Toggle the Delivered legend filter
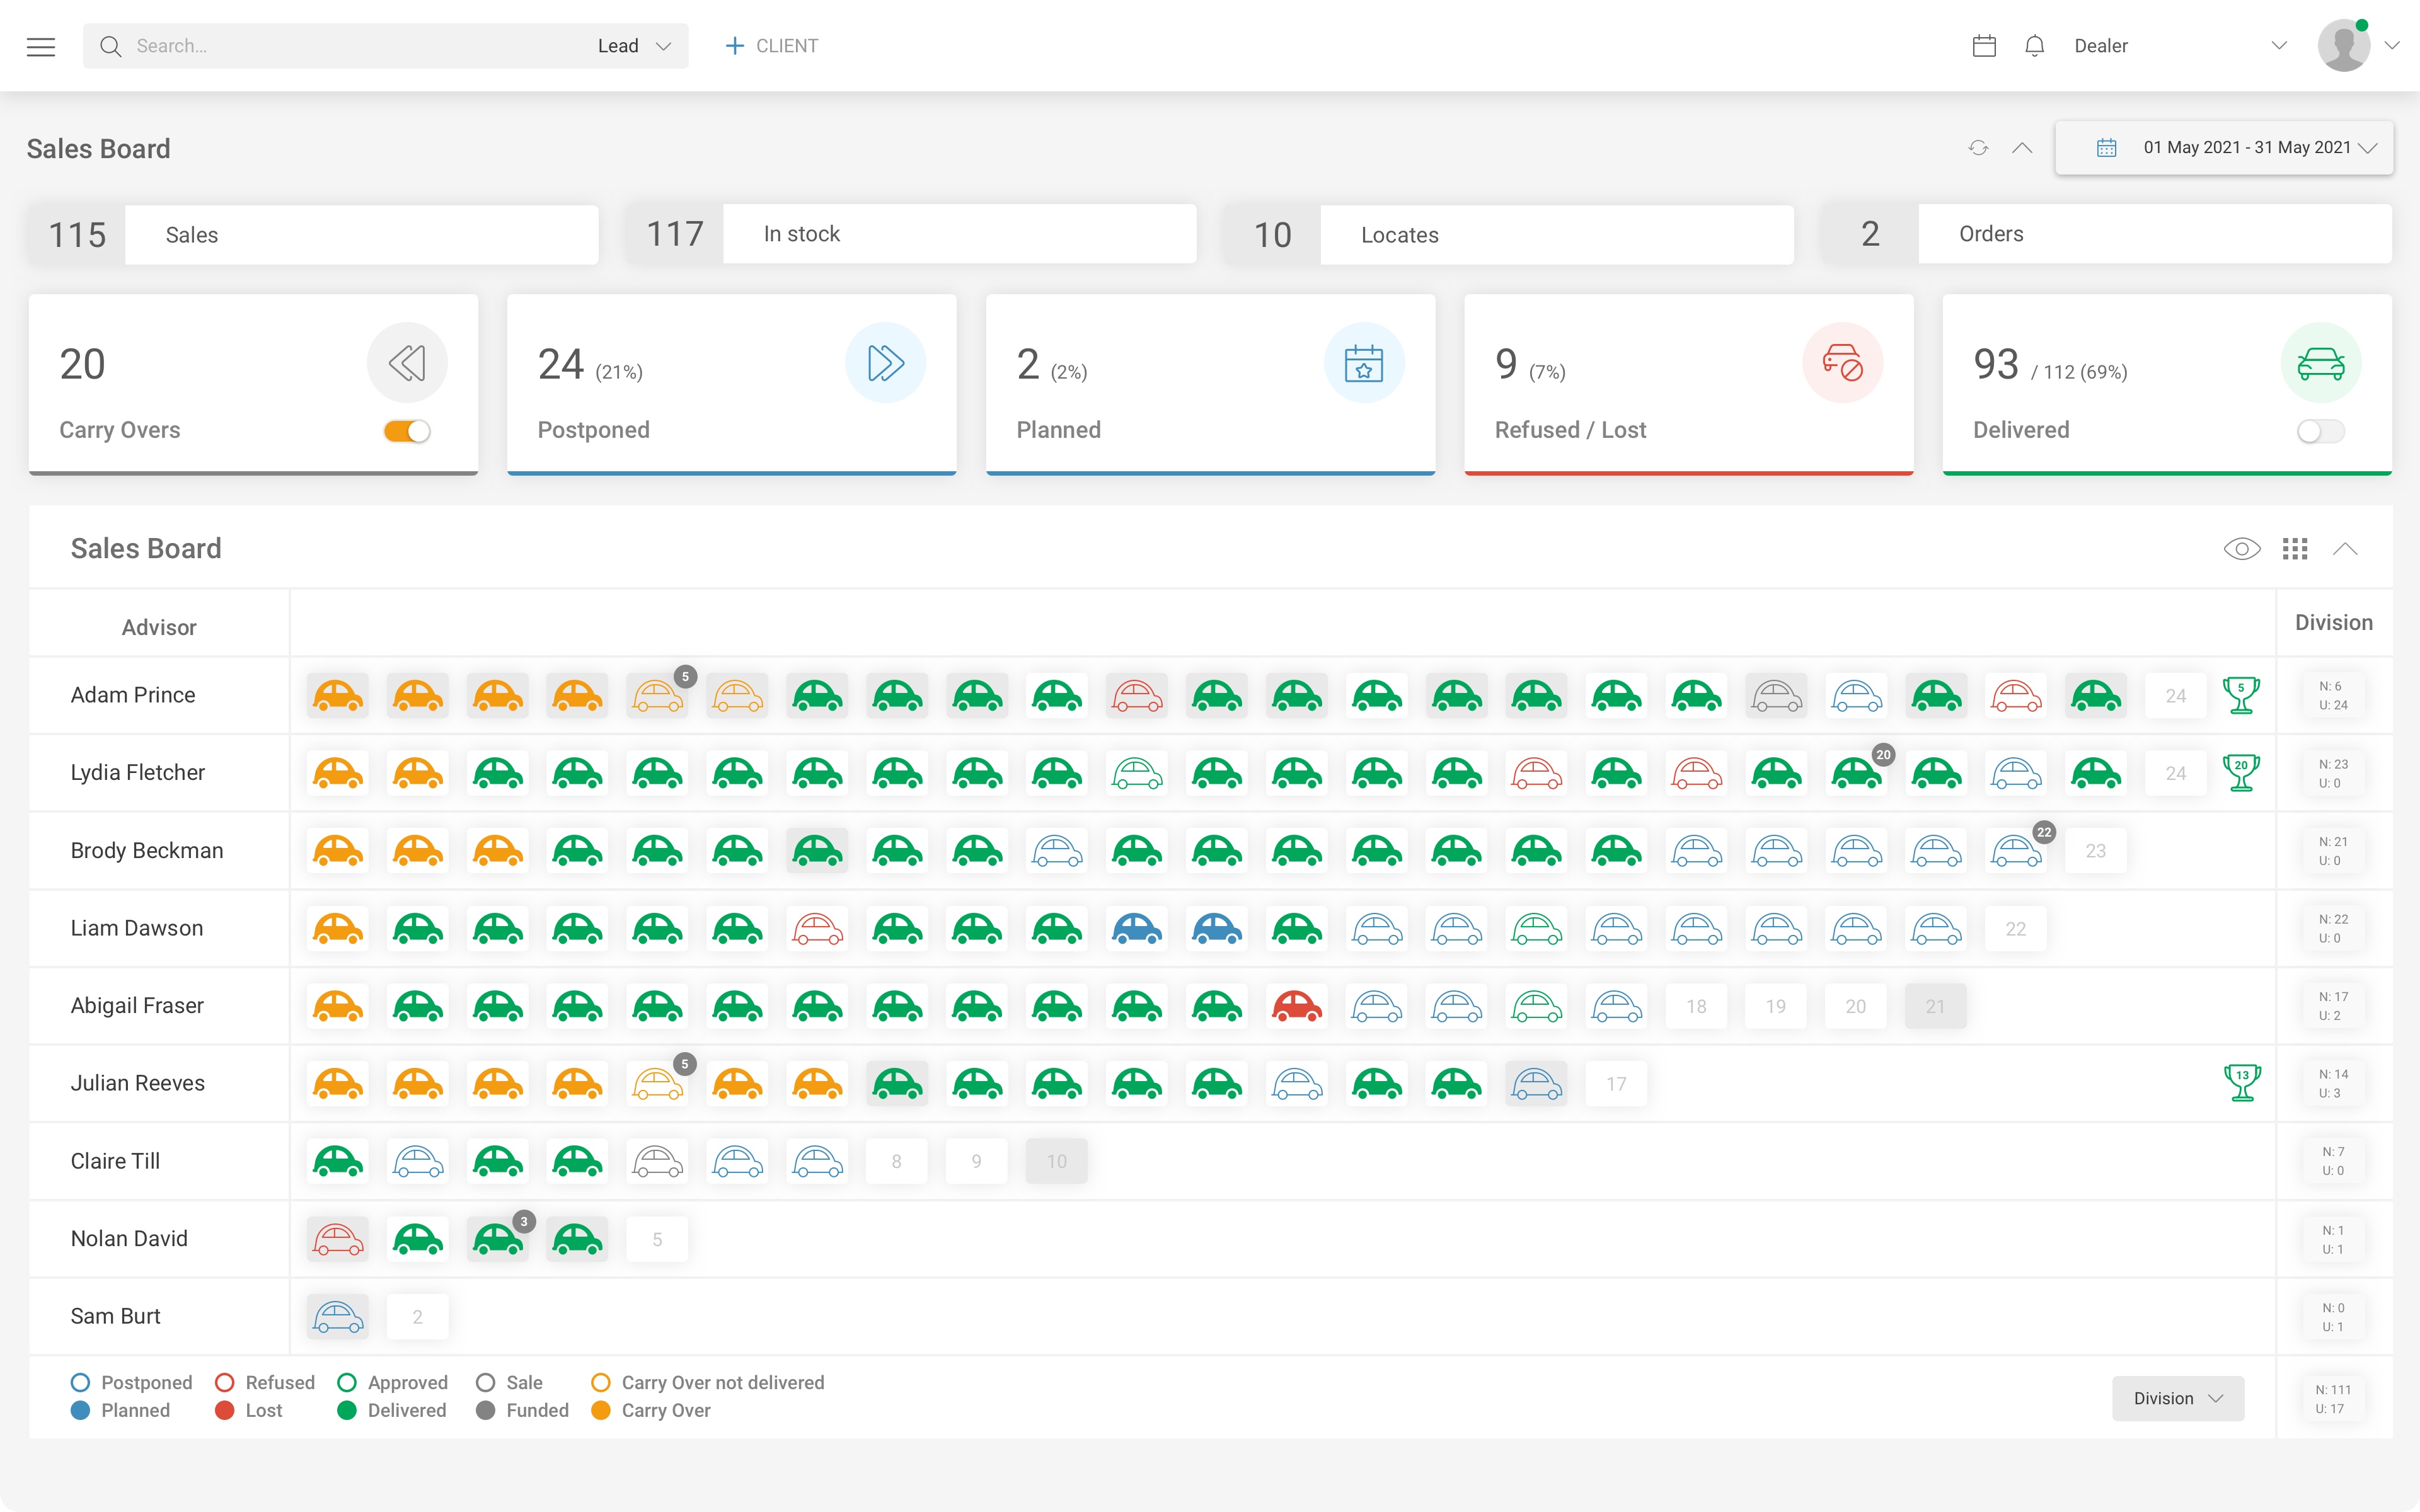The image size is (2420, 1512). point(392,1411)
